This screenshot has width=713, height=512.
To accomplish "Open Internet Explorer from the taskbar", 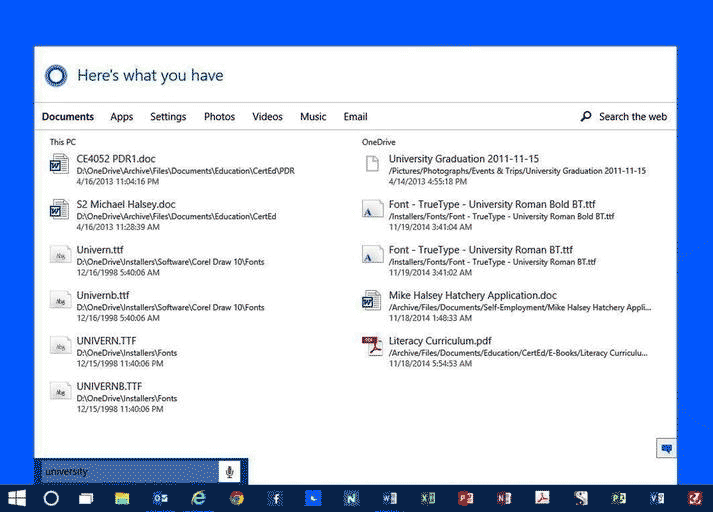I will 198,497.
